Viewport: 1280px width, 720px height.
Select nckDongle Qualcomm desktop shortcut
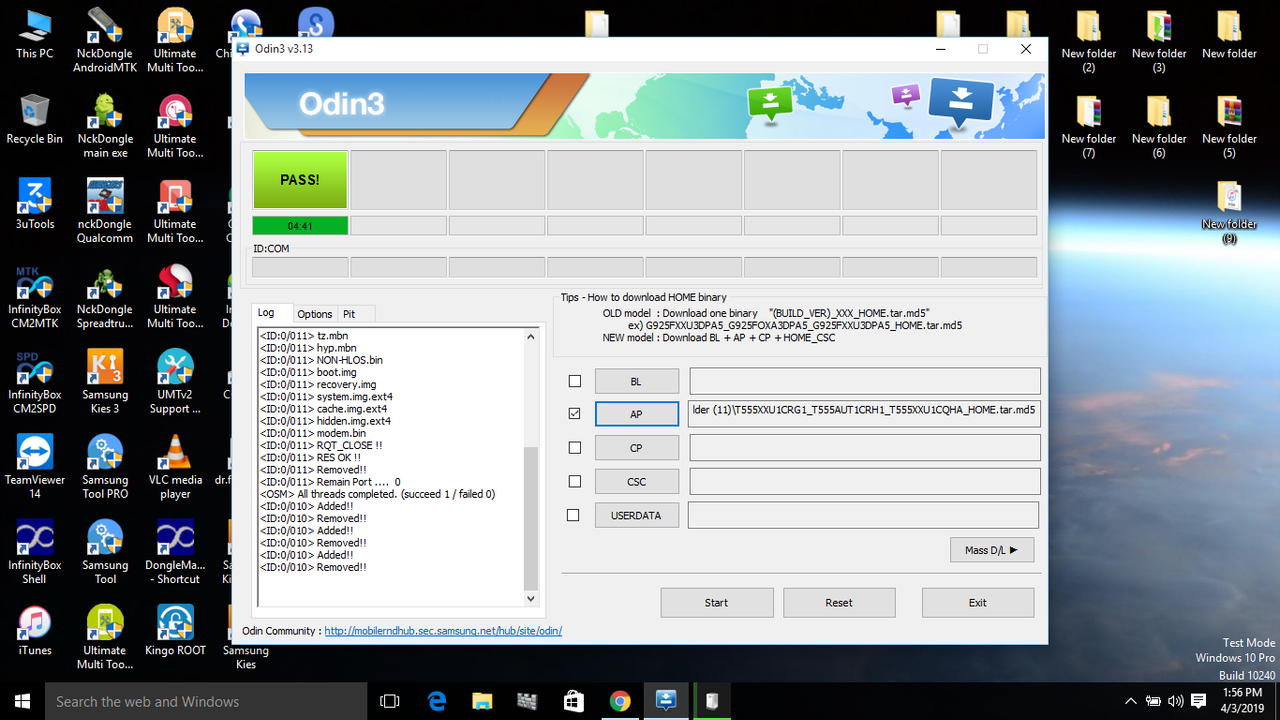pos(104,211)
